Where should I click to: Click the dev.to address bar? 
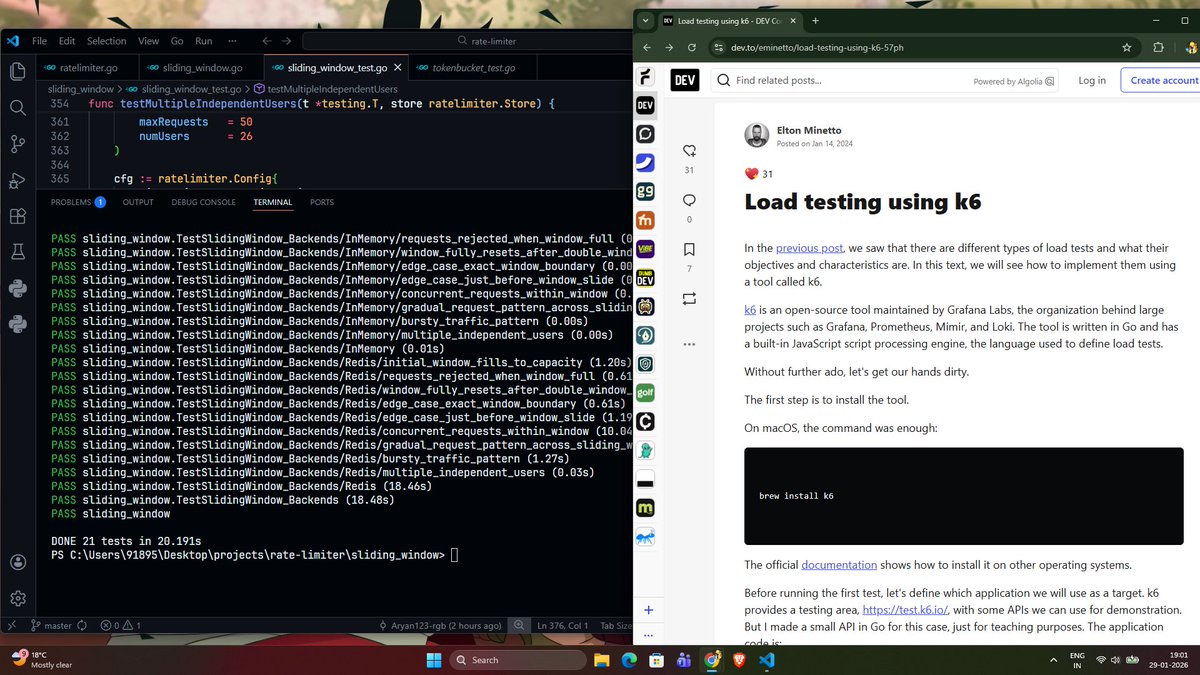(910, 47)
